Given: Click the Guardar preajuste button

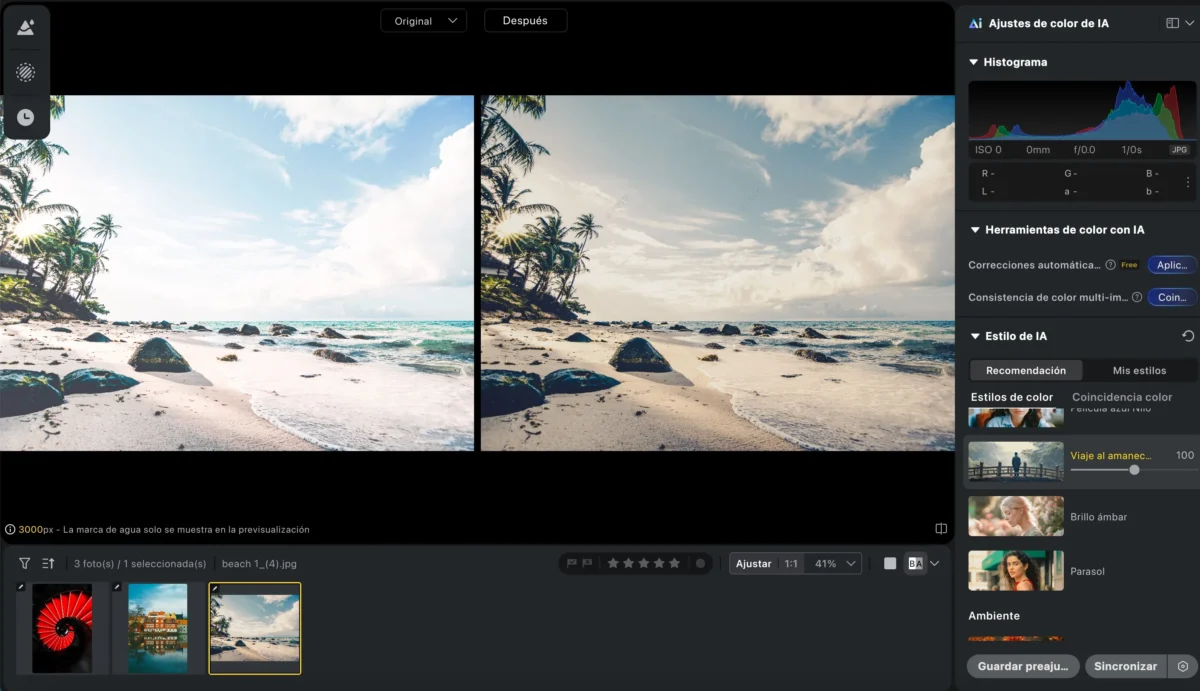Looking at the screenshot, I should click(x=1023, y=666).
